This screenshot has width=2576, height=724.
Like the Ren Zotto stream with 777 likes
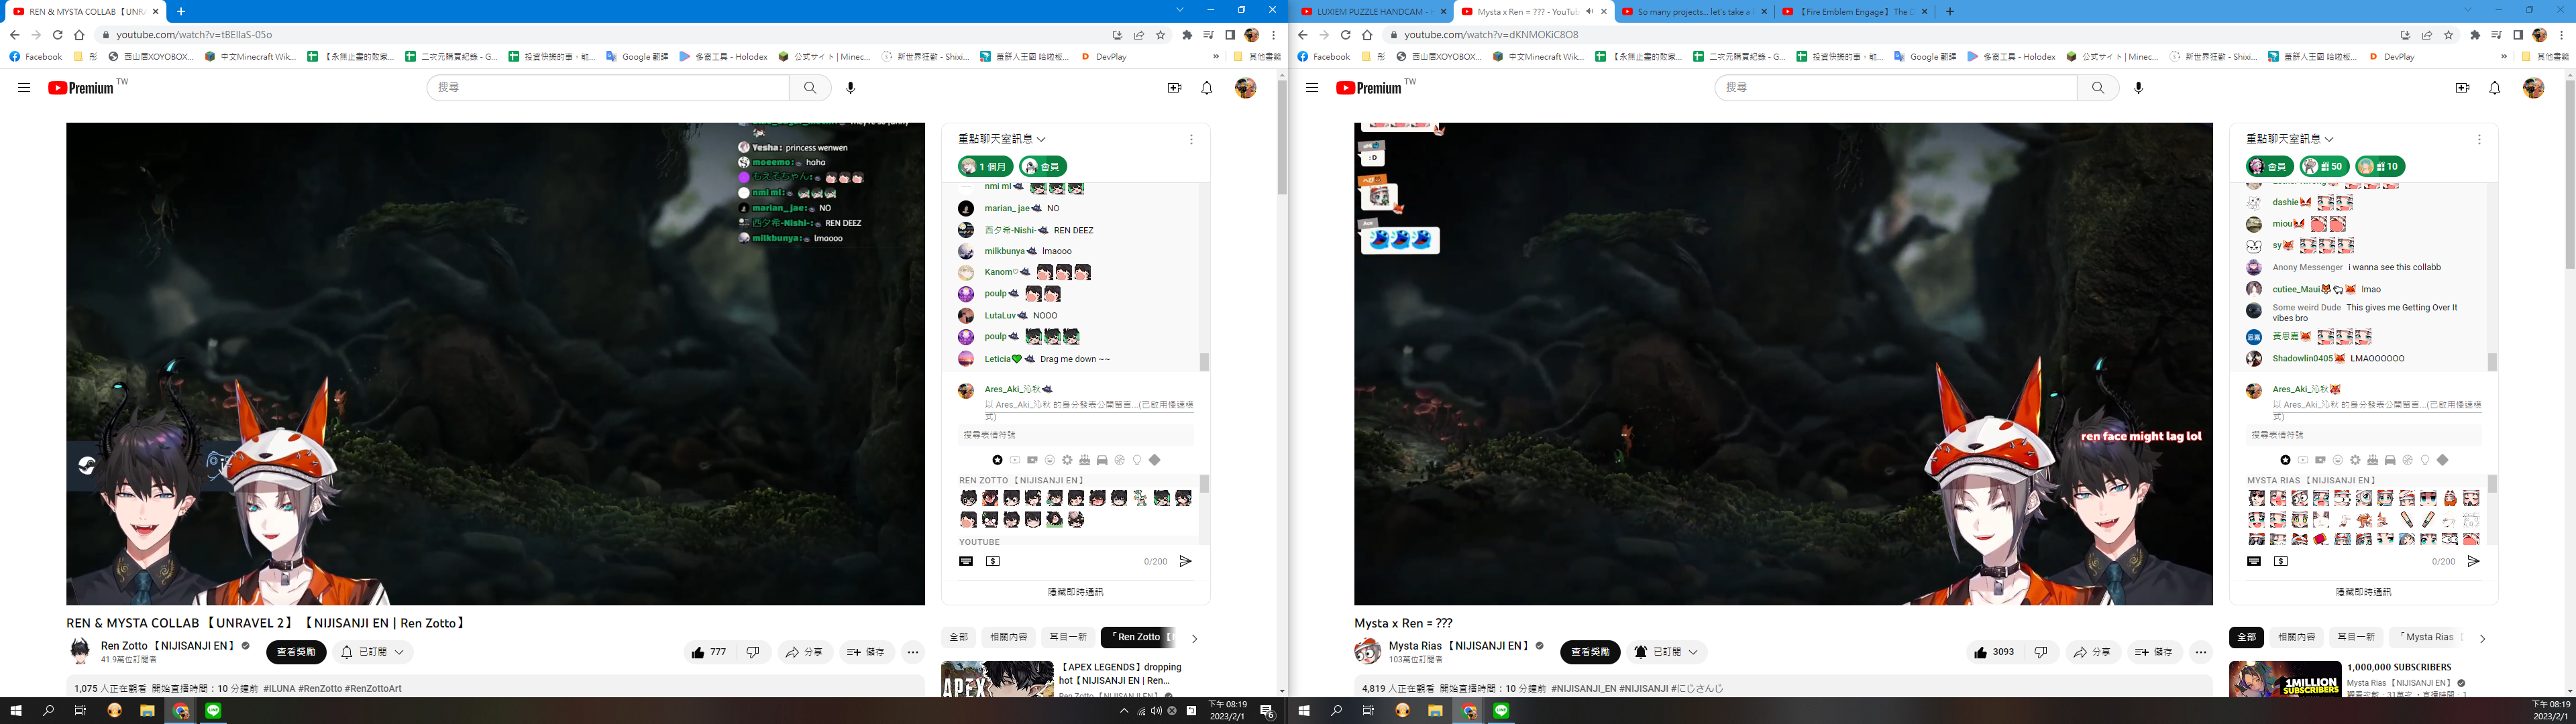709,652
